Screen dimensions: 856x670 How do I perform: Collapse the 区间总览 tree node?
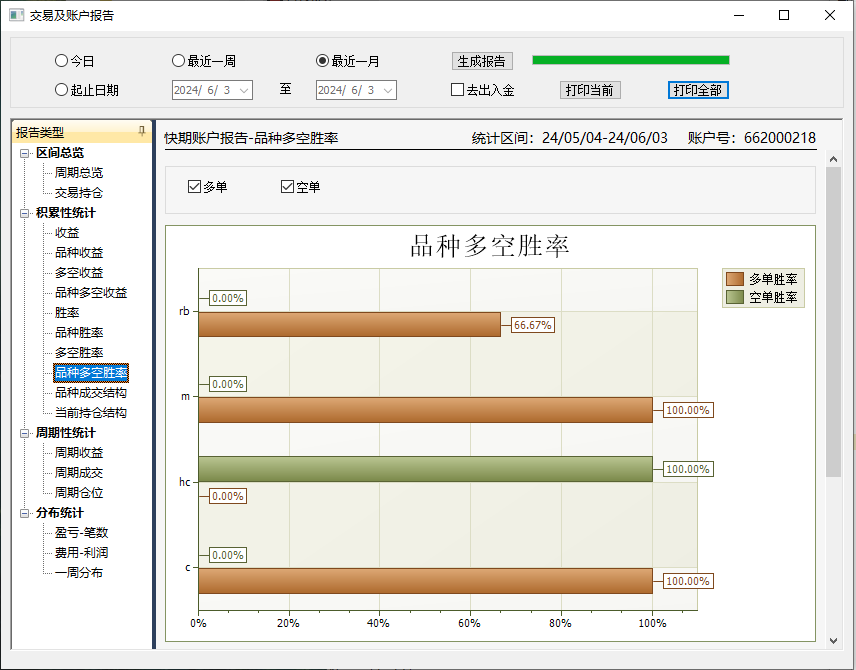tap(25, 153)
